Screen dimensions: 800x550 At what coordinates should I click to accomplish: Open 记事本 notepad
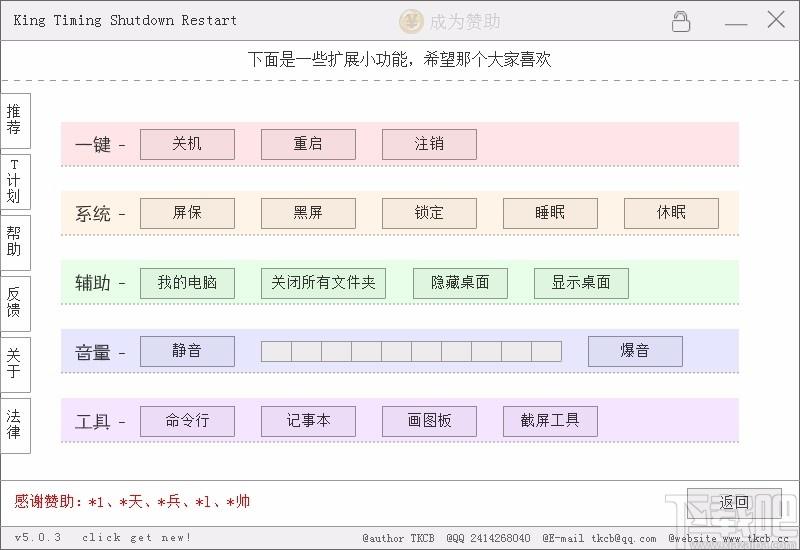point(308,421)
